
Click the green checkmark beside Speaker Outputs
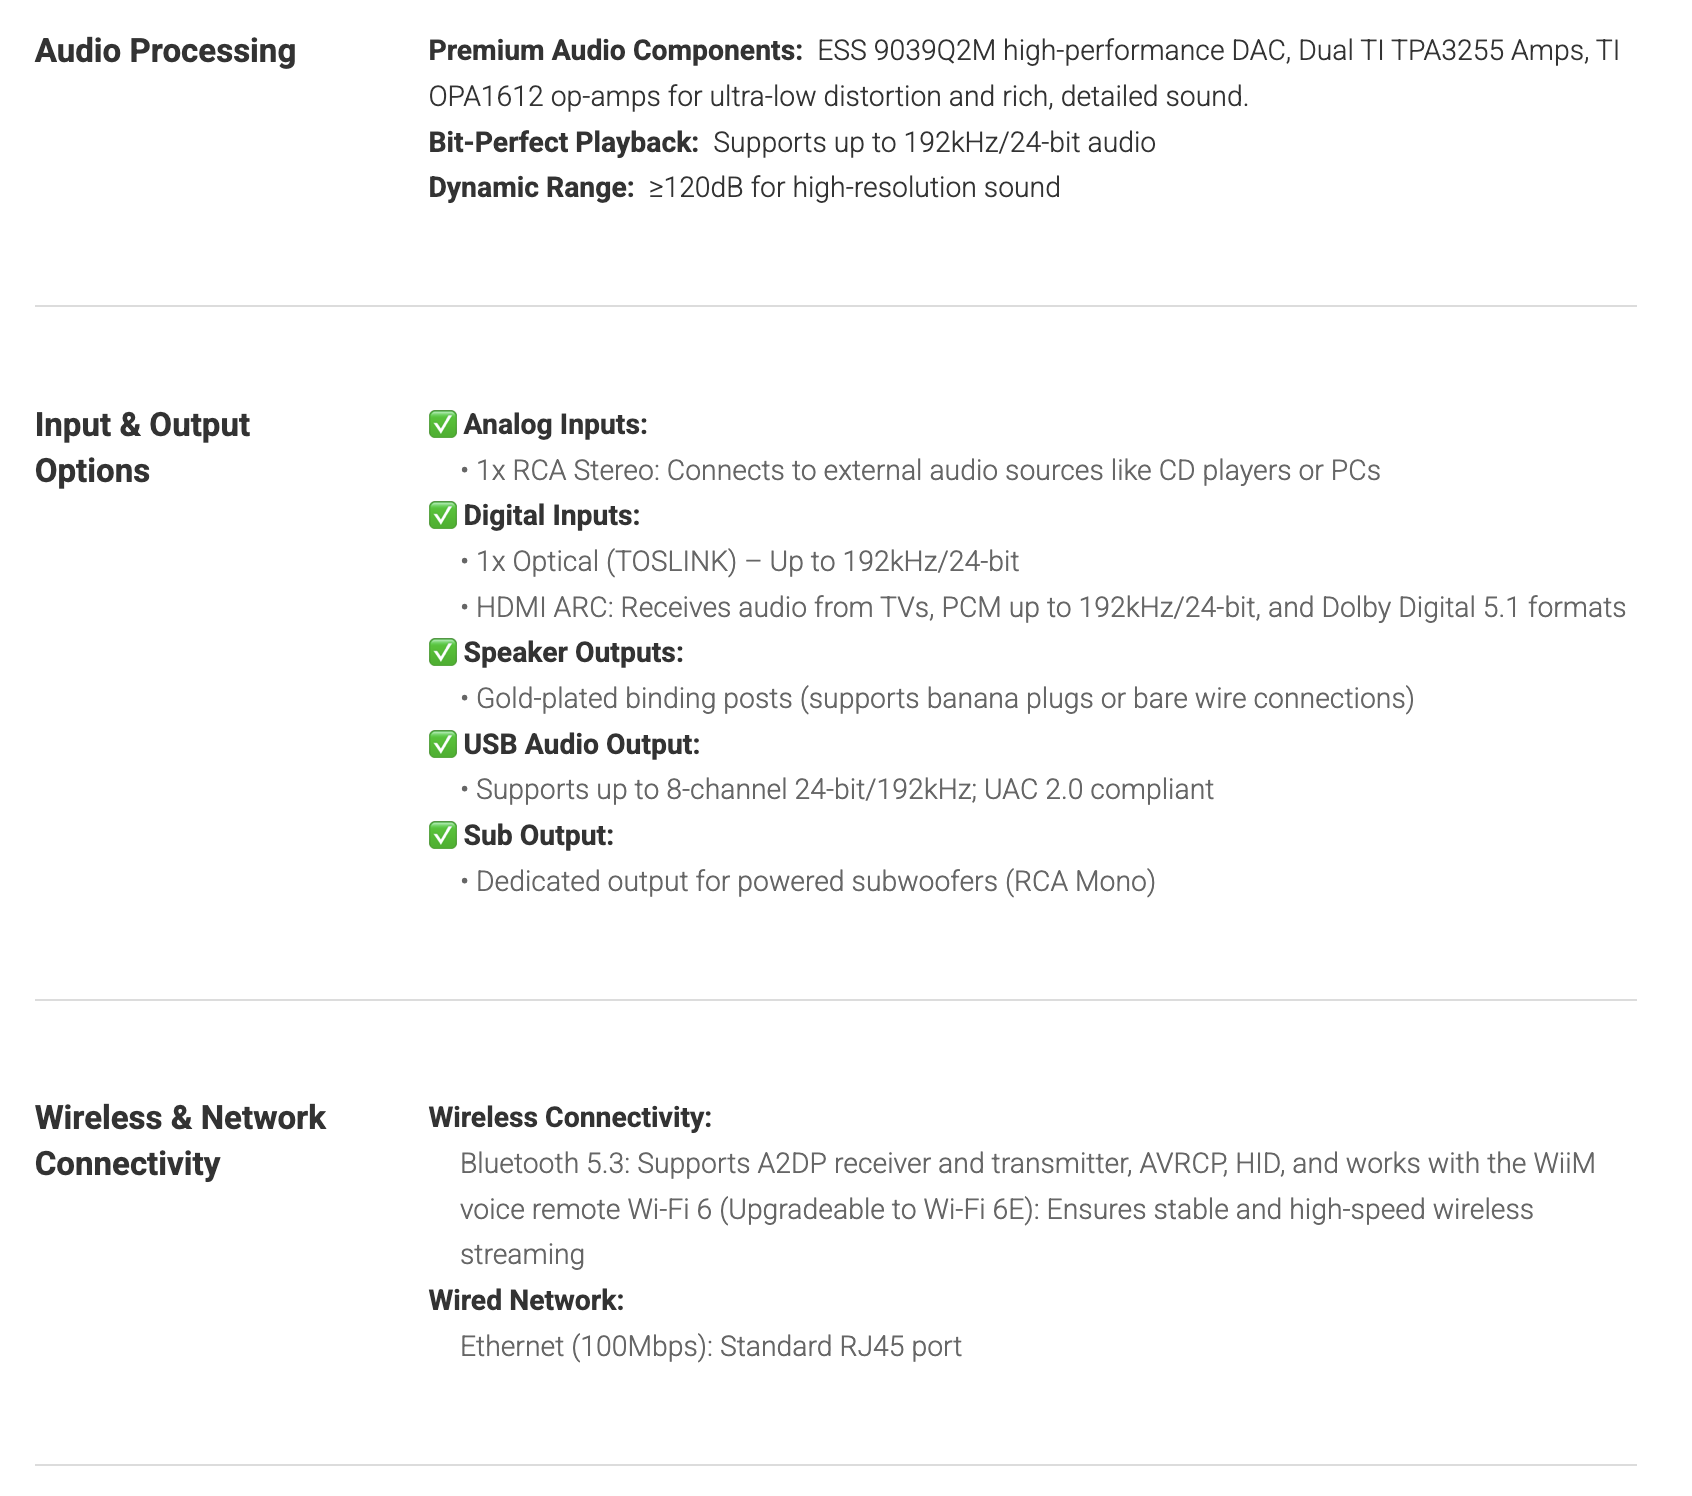click(x=442, y=653)
